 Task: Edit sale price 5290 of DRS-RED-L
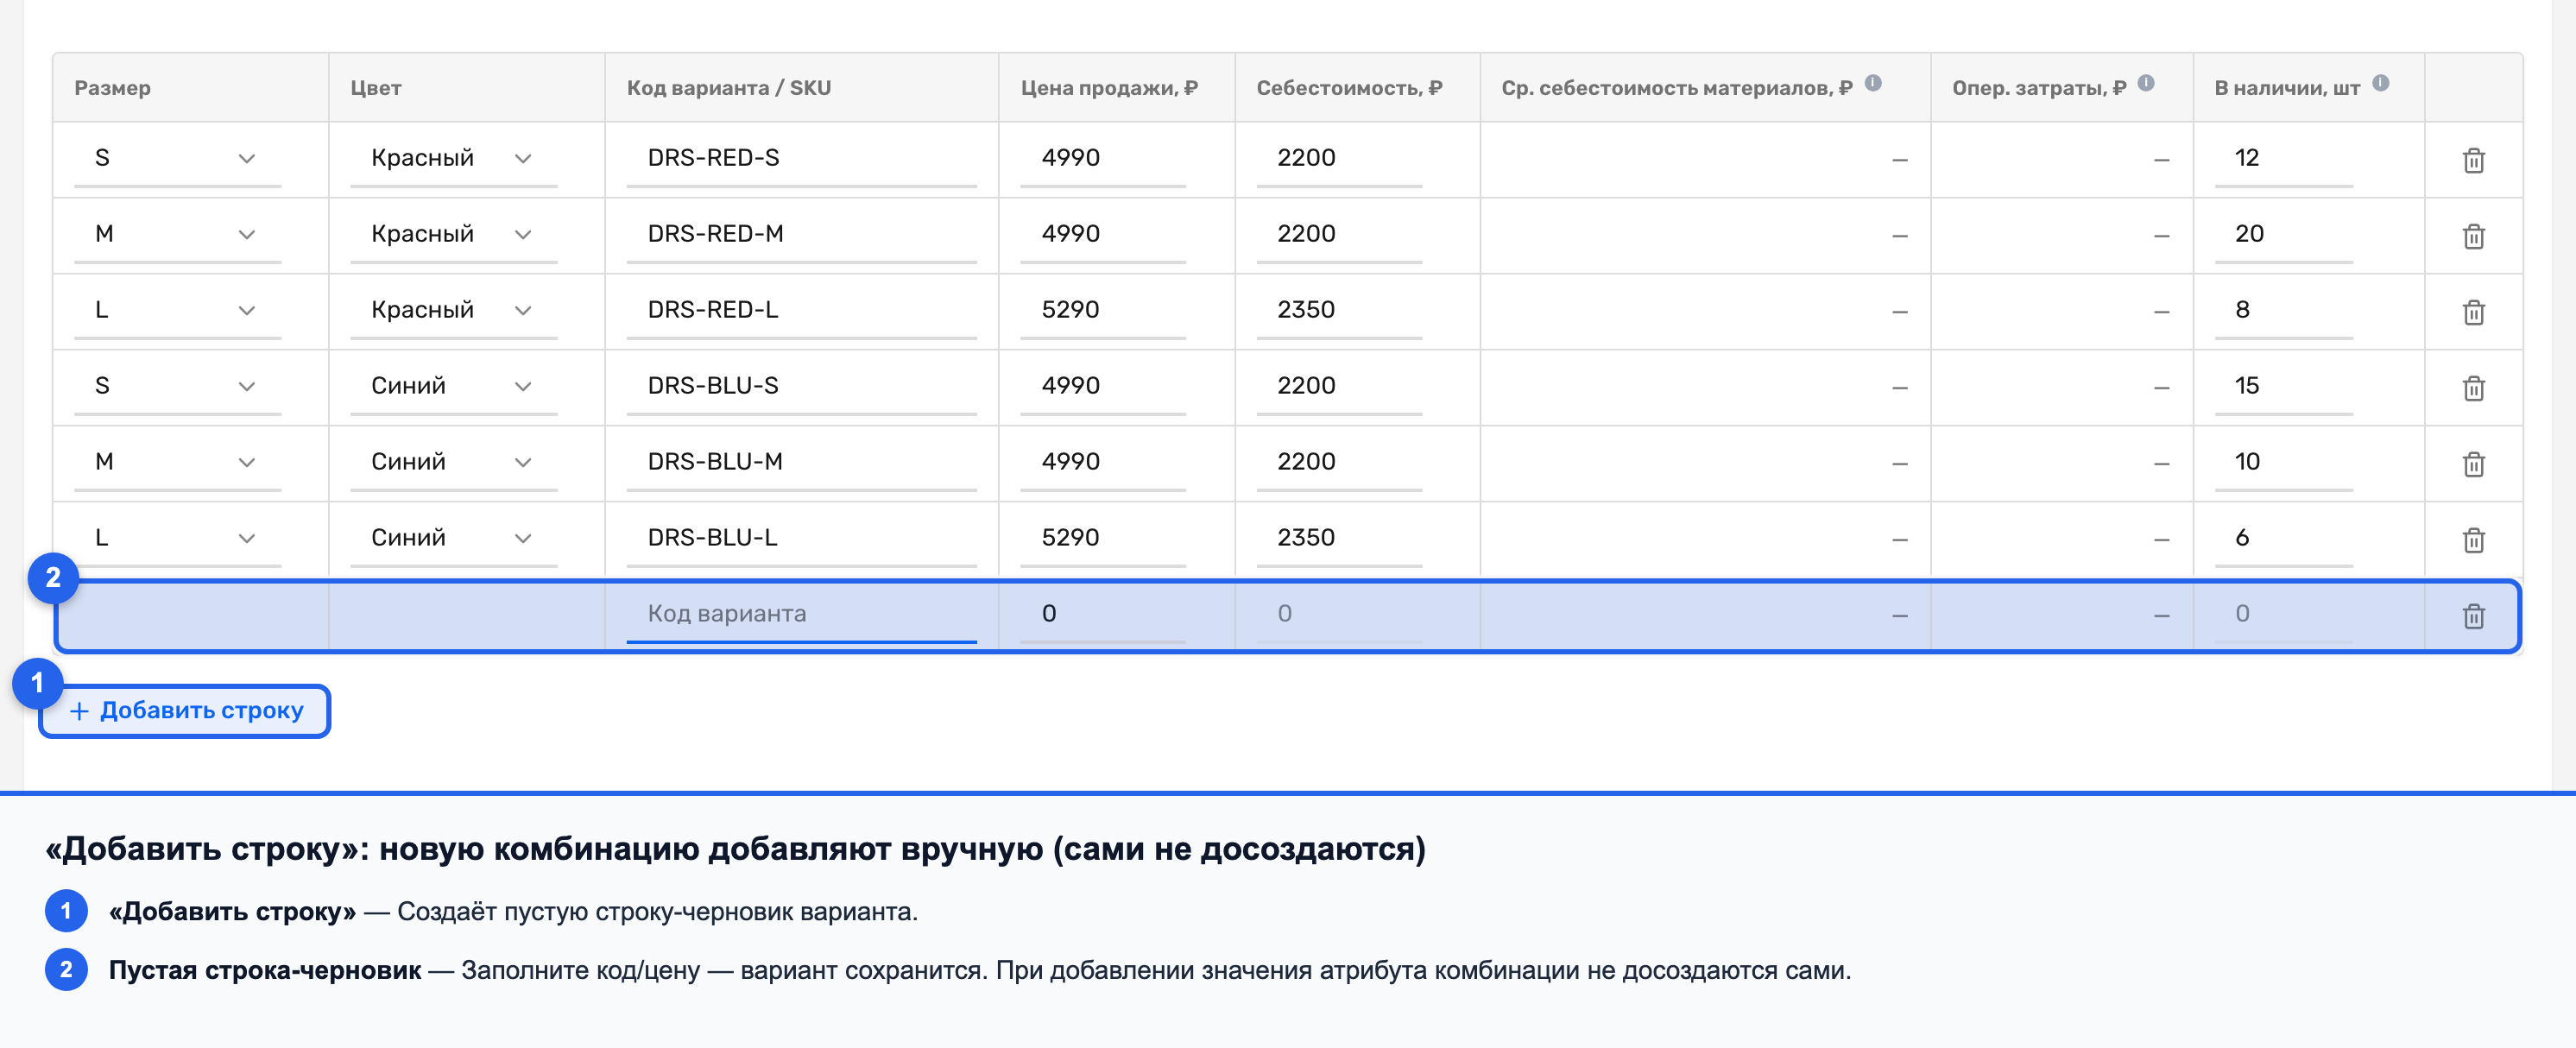point(1103,310)
